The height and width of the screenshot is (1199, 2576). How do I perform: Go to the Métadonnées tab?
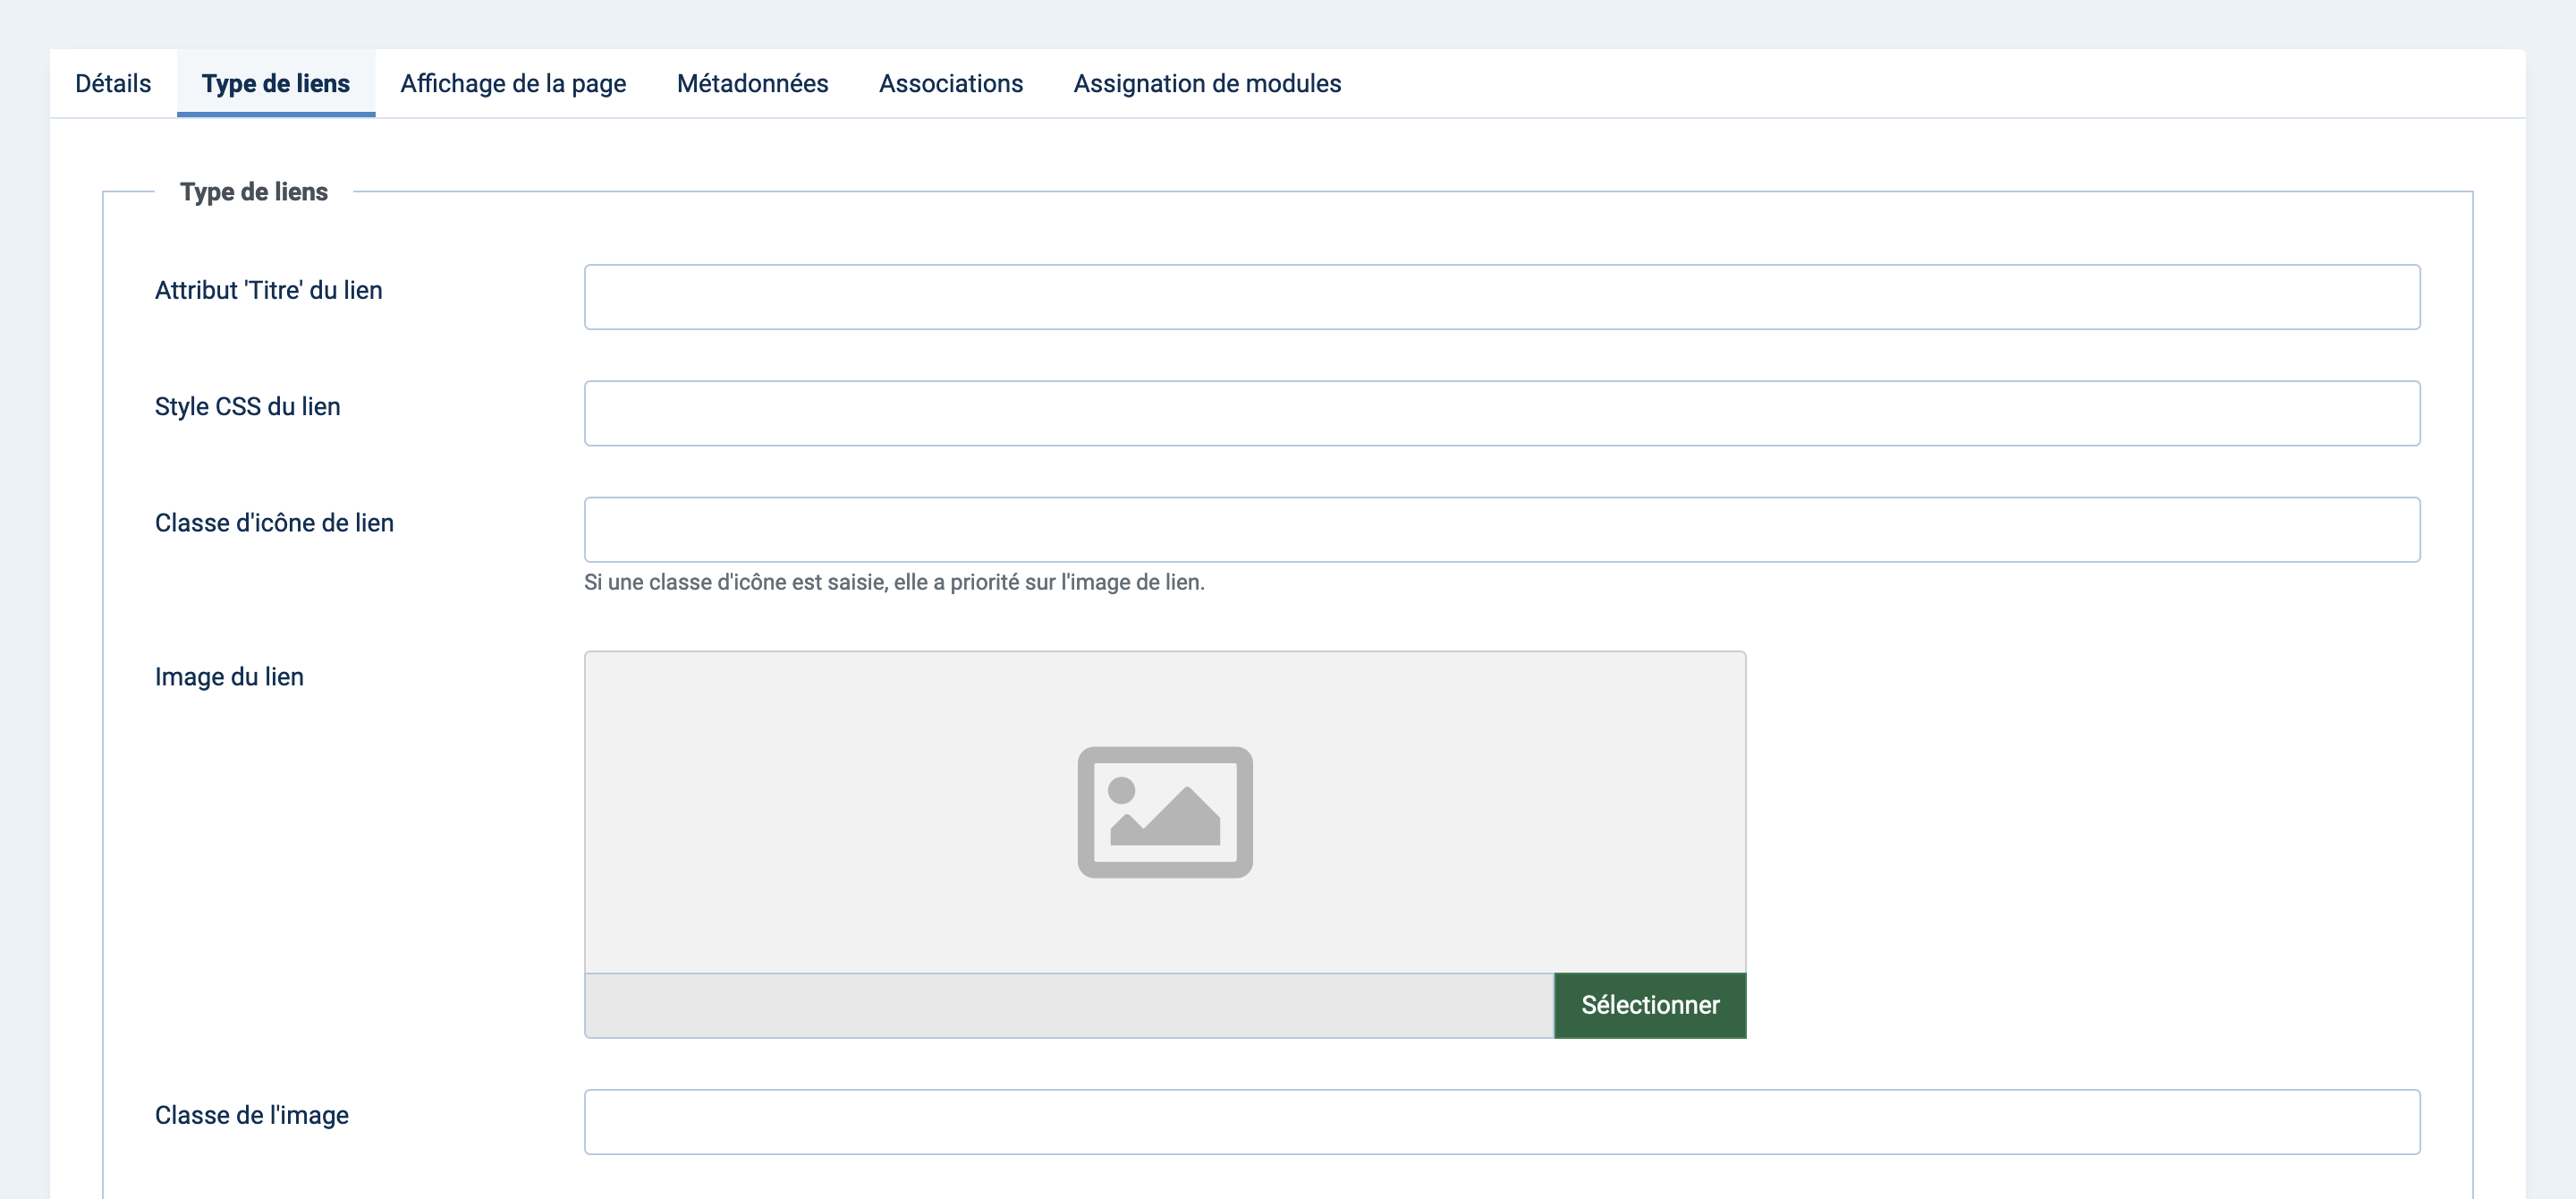(x=752, y=84)
